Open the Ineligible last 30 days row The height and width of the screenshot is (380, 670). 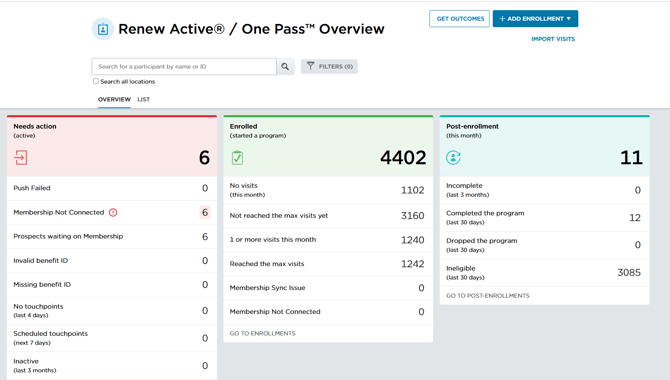pos(544,273)
